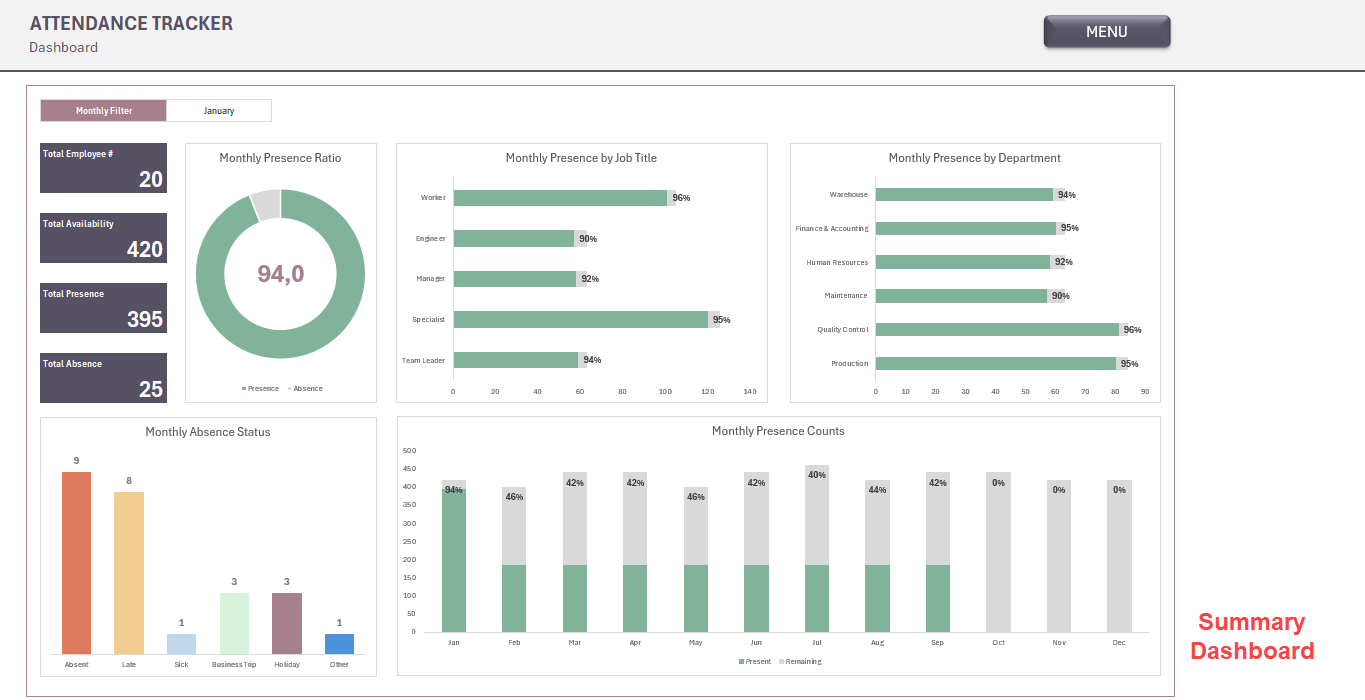Select the Absence legend entry under donut
The width and height of the screenshot is (1365, 700).
(306, 388)
